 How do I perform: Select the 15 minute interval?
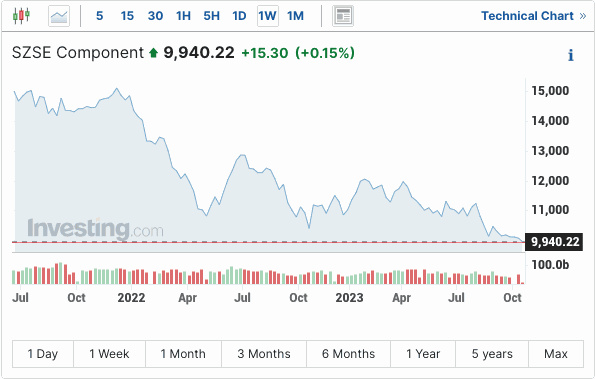pyautogui.click(x=127, y=16)
